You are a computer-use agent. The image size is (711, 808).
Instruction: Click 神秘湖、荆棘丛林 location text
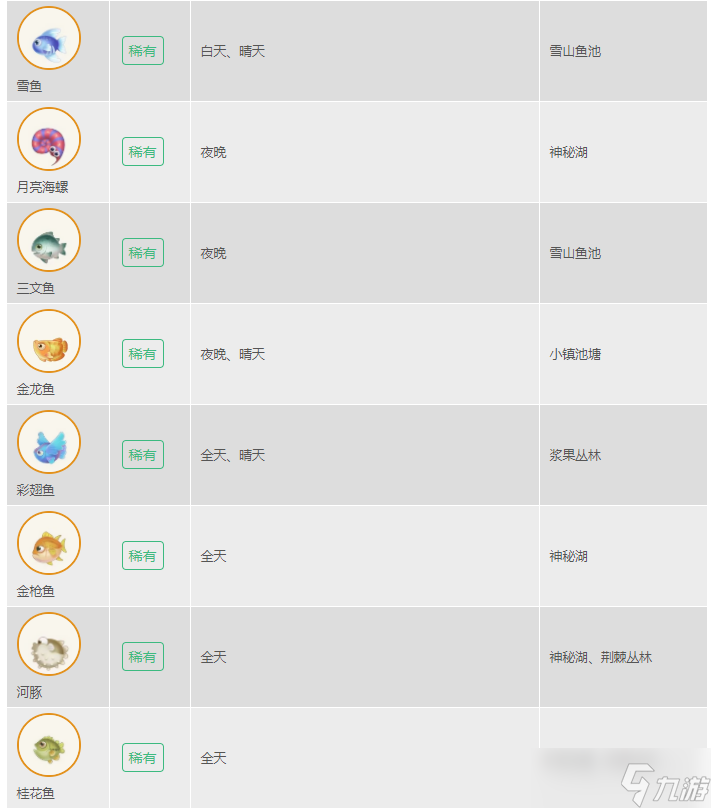(x=601, y=657)
